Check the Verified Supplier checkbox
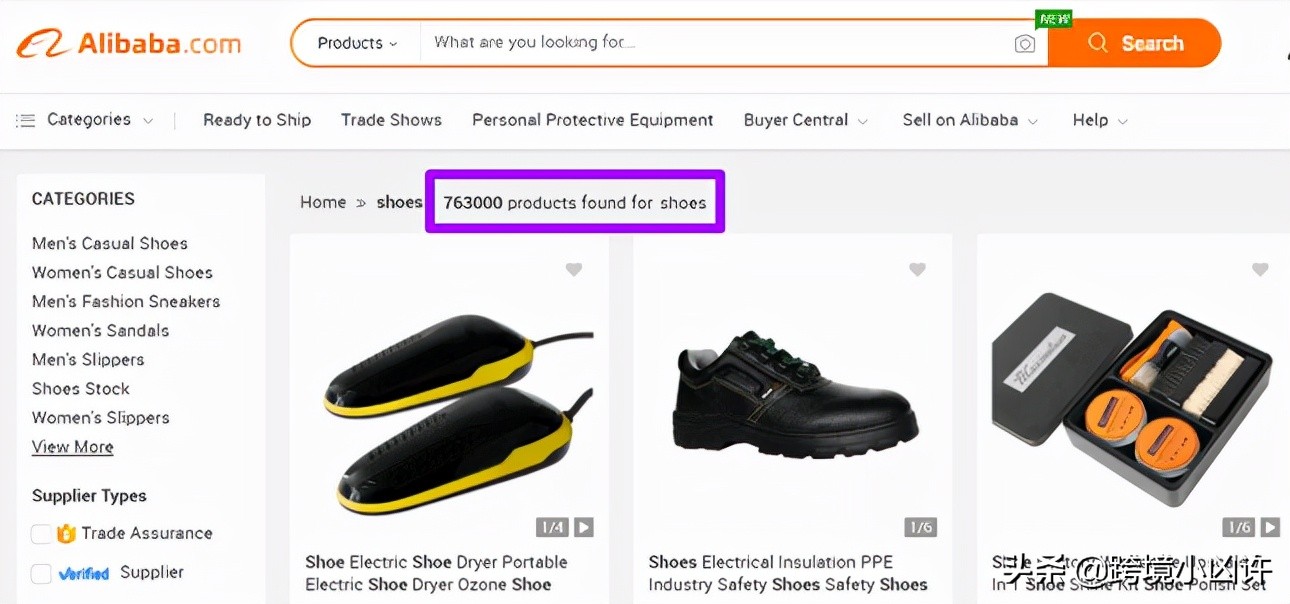 41,574
